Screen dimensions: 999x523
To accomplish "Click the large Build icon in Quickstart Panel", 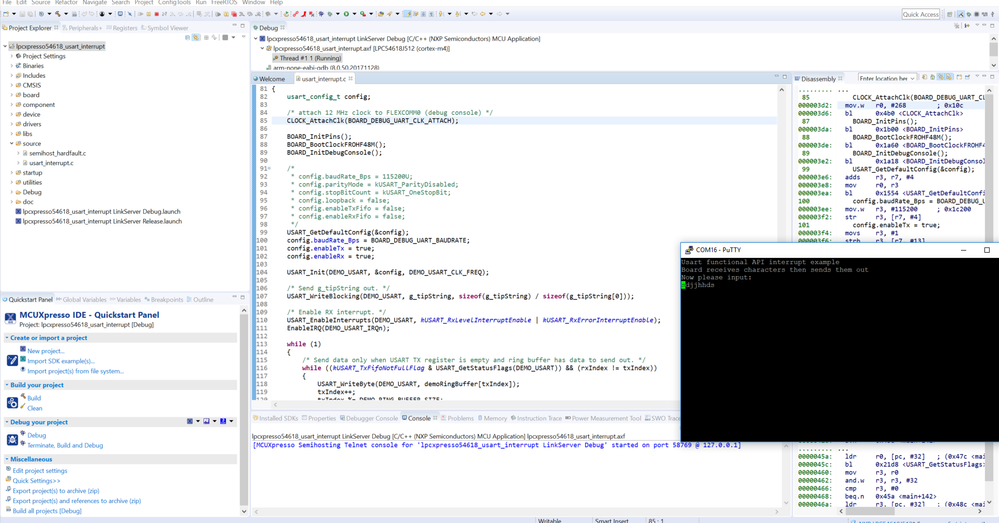I will [12, 403].
